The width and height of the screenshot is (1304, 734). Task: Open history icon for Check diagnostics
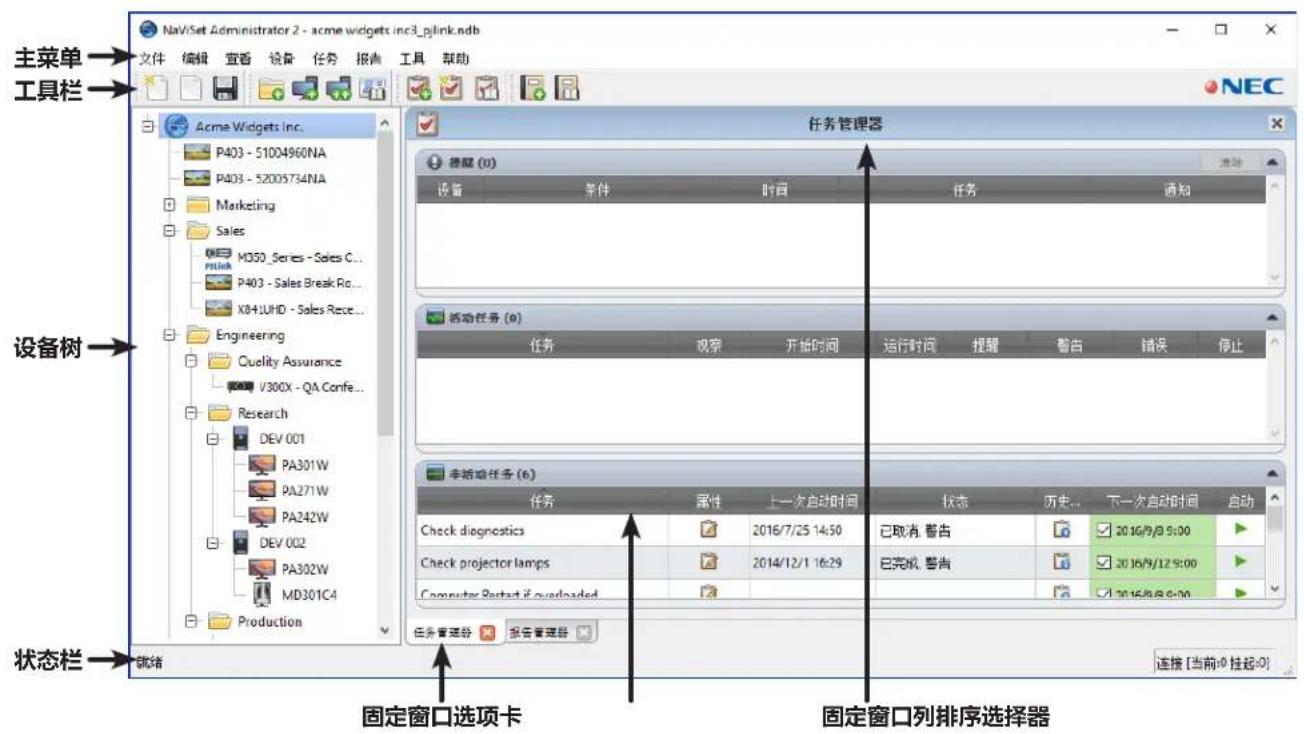(1062, 530)
